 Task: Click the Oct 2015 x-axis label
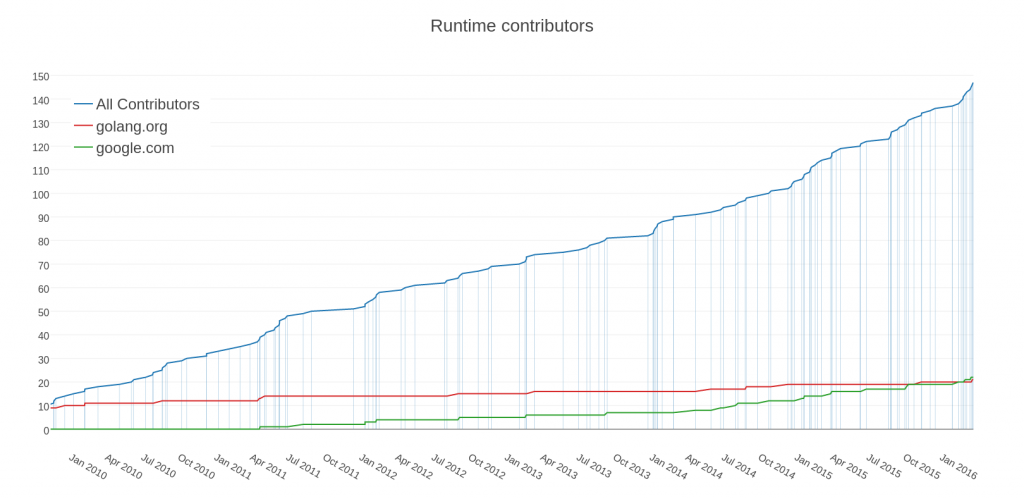(921, 467)
